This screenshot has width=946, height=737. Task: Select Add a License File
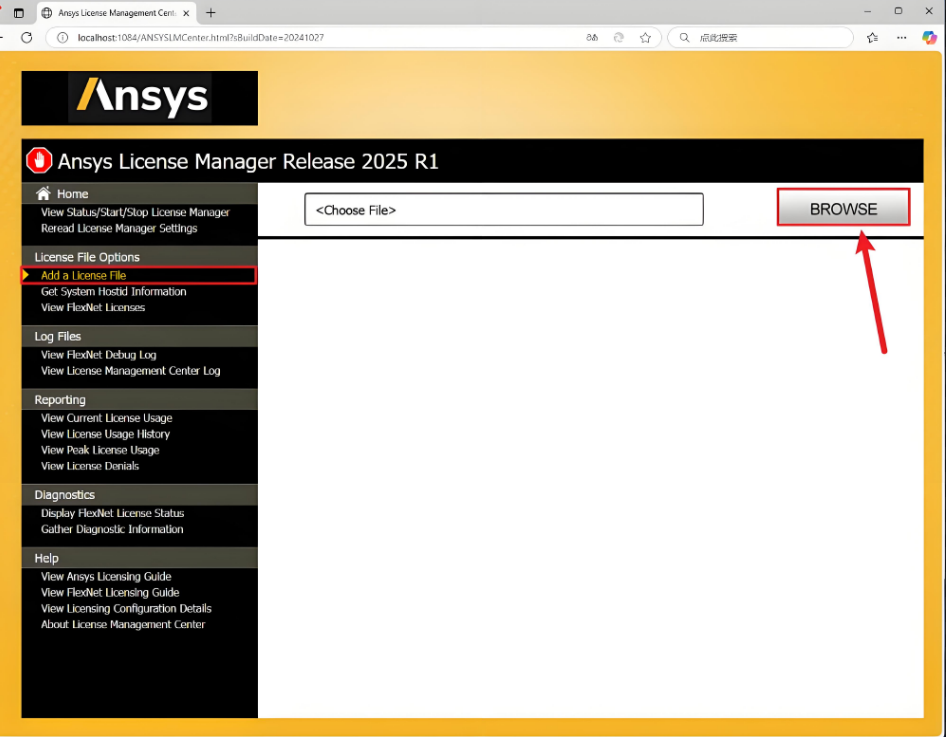[83, 276]
